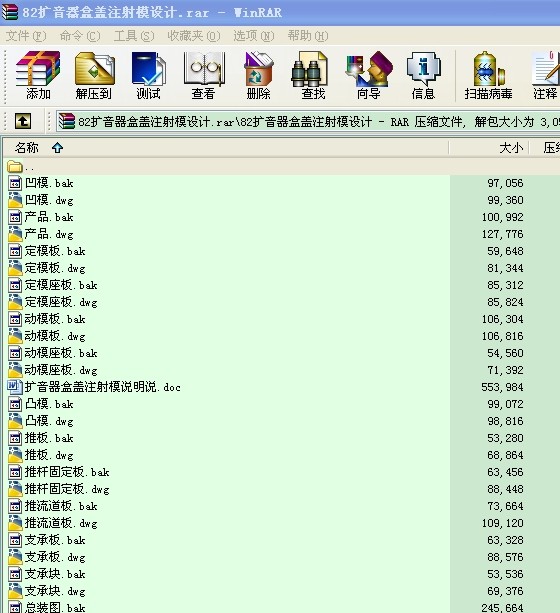
Task: Sort files by 大小 column header
Action: [489, 148]
